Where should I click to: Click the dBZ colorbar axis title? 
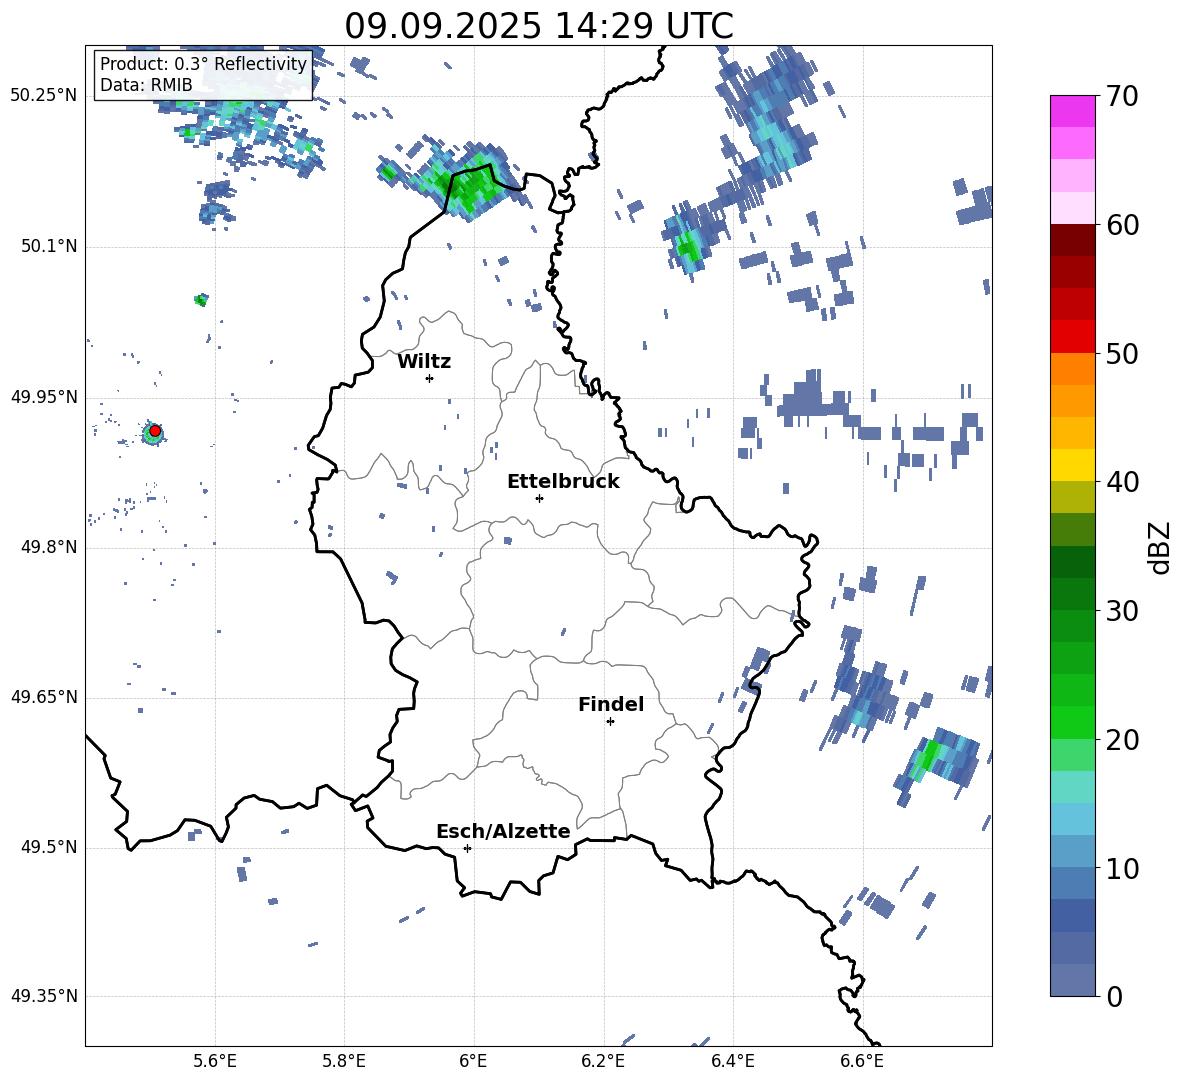[1161, 547]
